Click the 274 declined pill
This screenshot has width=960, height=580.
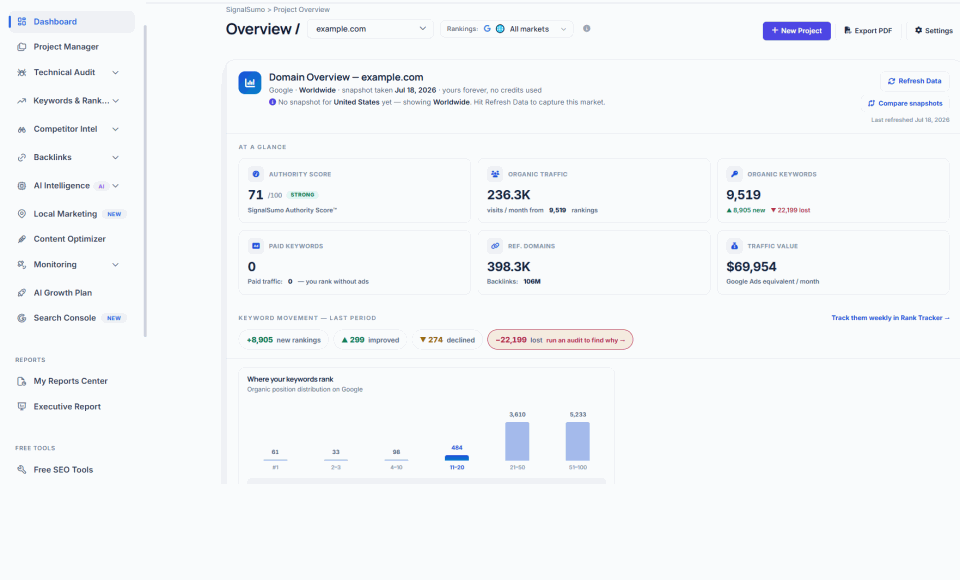coord(447,340)
